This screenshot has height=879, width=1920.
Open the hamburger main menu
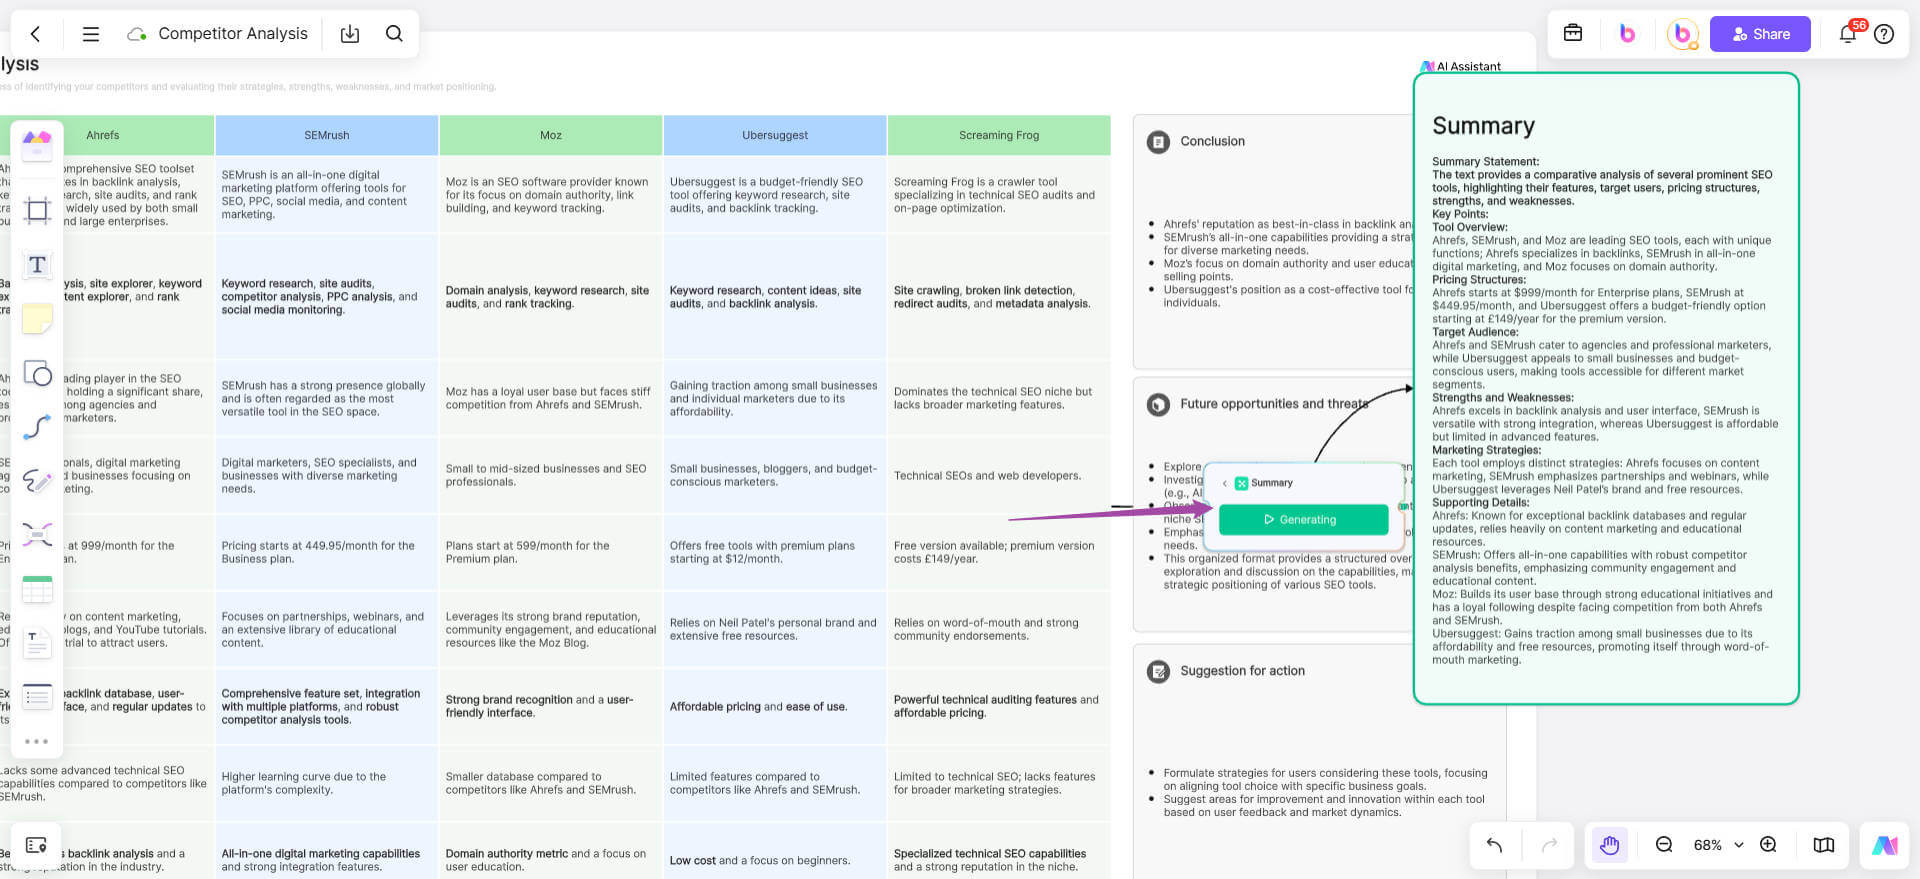coord(91,34)
